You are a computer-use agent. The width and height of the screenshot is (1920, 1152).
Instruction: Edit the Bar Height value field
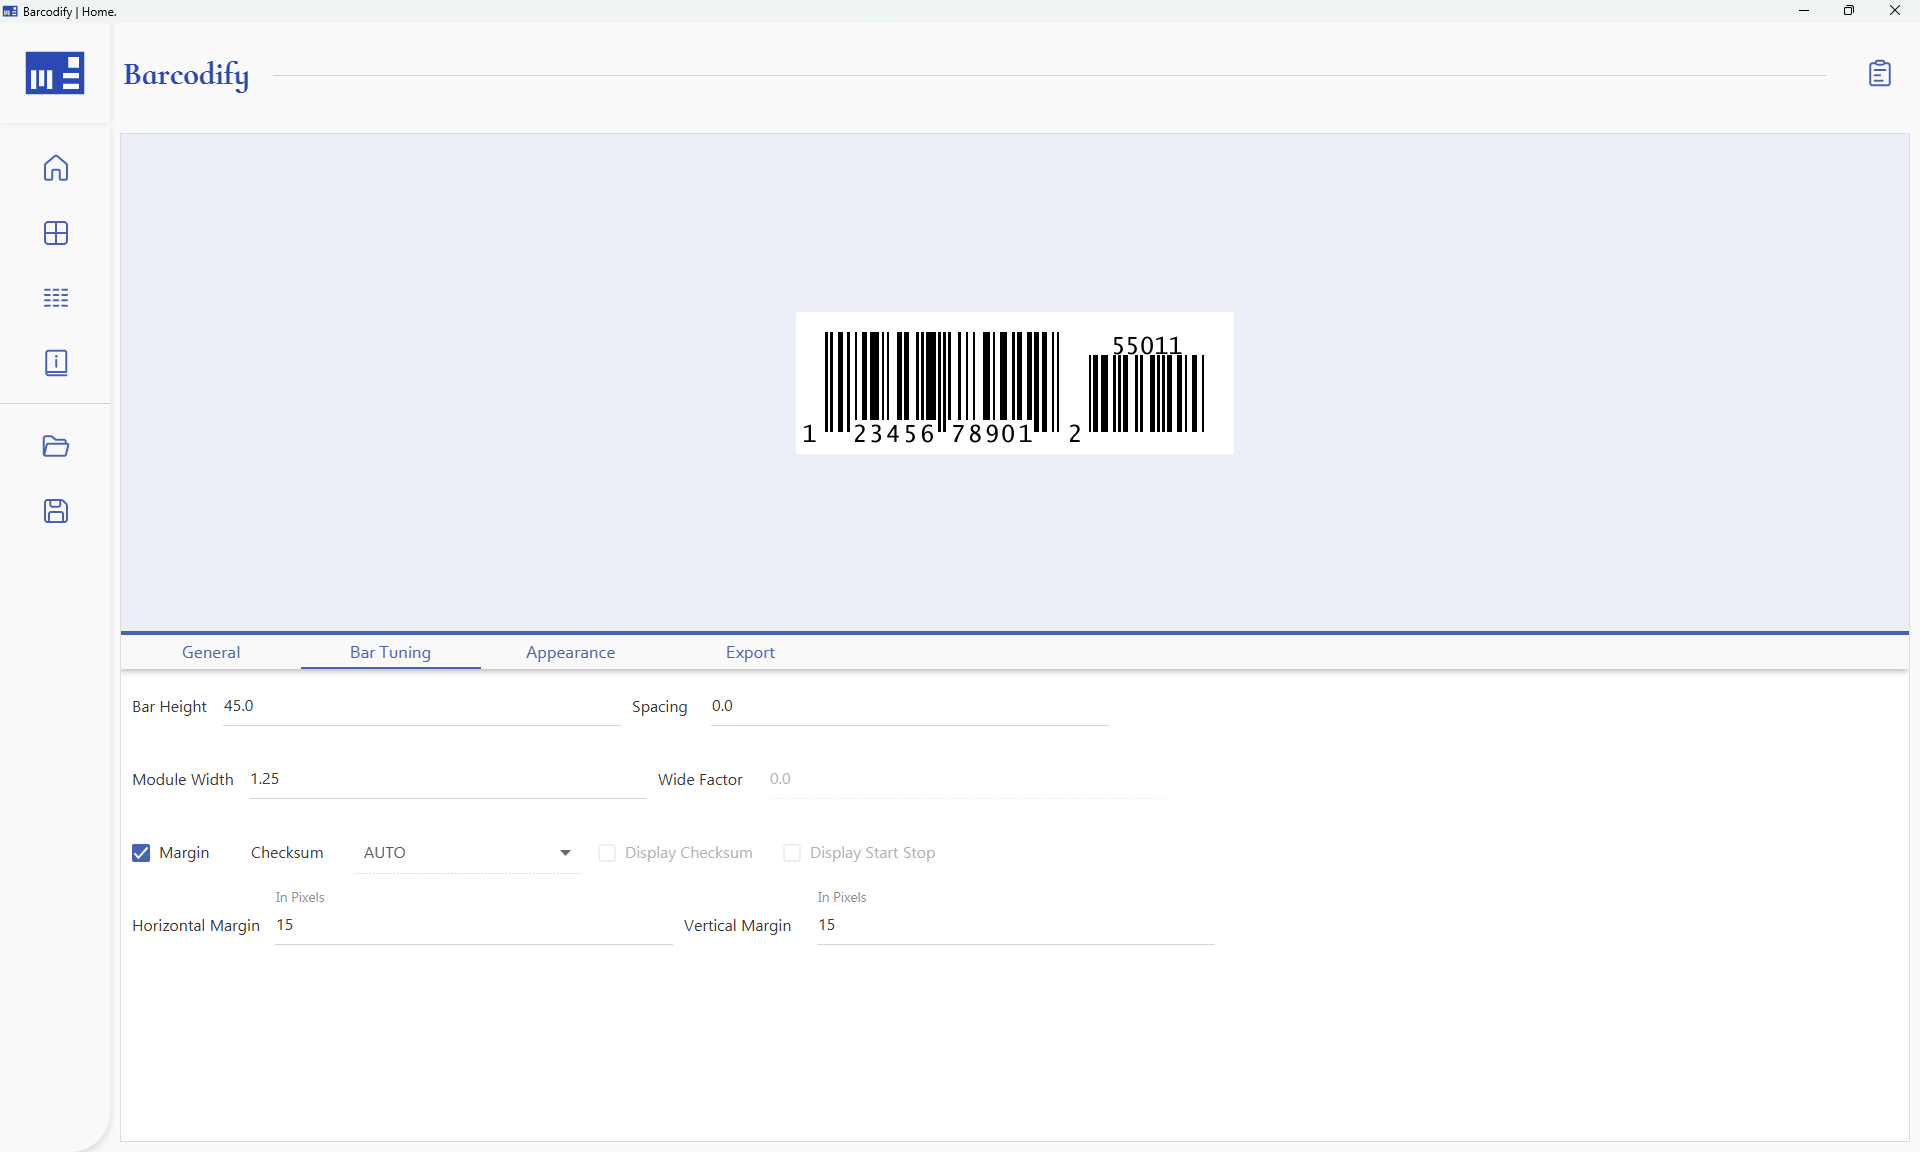pyautogui.click(x=420, y=706)
